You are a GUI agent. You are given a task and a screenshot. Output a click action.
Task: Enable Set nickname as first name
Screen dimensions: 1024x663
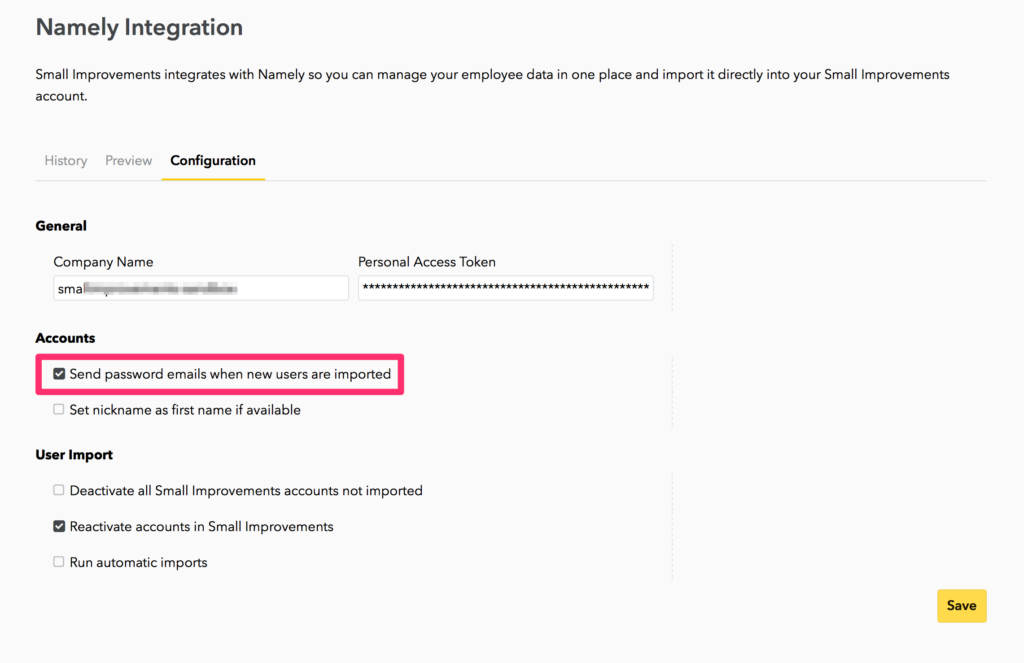[59, 410]
